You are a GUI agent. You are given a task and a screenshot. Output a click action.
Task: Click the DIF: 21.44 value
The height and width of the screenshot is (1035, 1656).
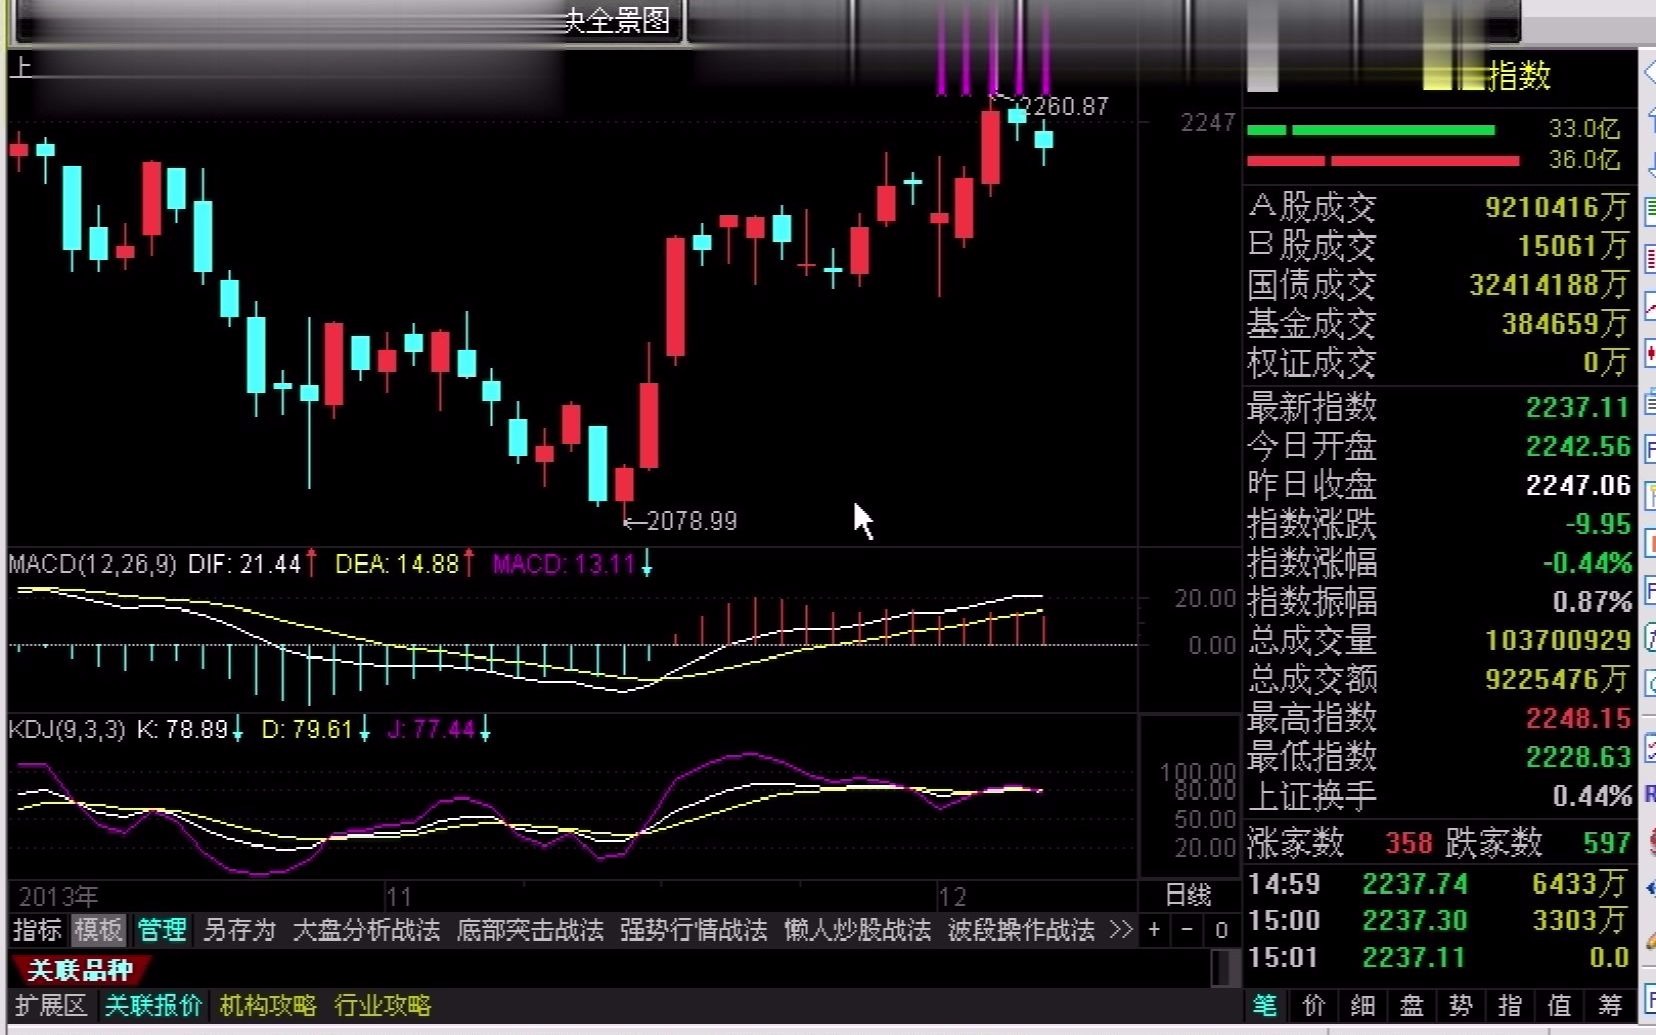click(x=245, y=564)
